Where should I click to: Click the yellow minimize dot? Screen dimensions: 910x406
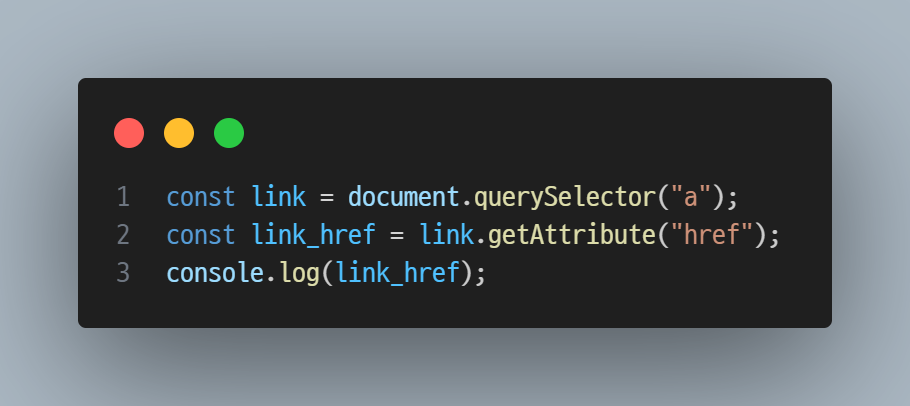point(179,133)
